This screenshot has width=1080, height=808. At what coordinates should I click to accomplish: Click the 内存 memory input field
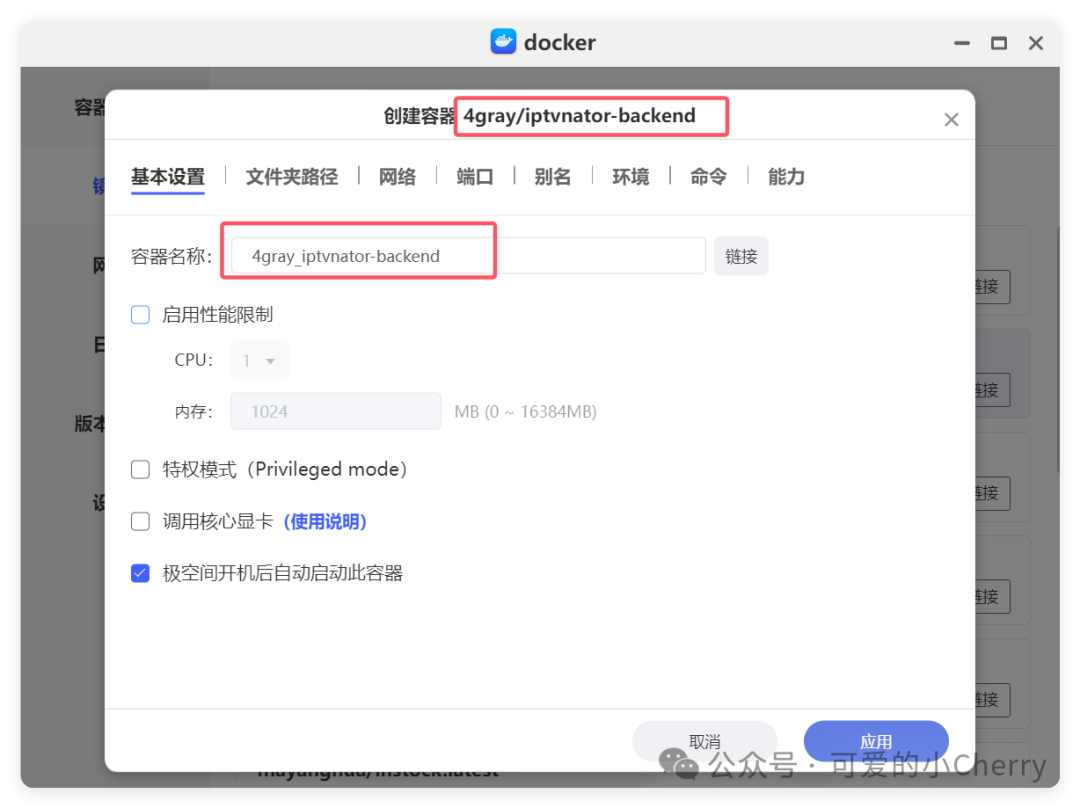click(x=335, y=411)
